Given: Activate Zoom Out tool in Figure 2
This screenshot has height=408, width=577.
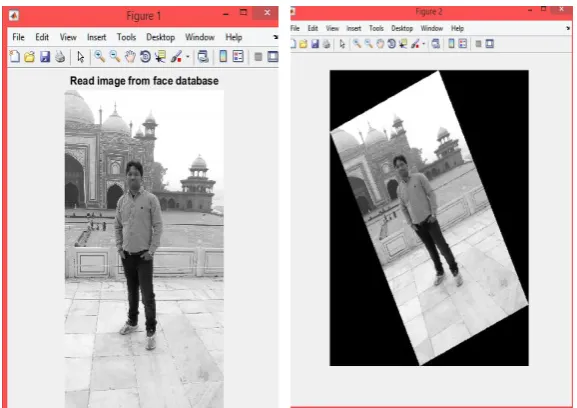Looking at the screenshot, I should point(368,44).
